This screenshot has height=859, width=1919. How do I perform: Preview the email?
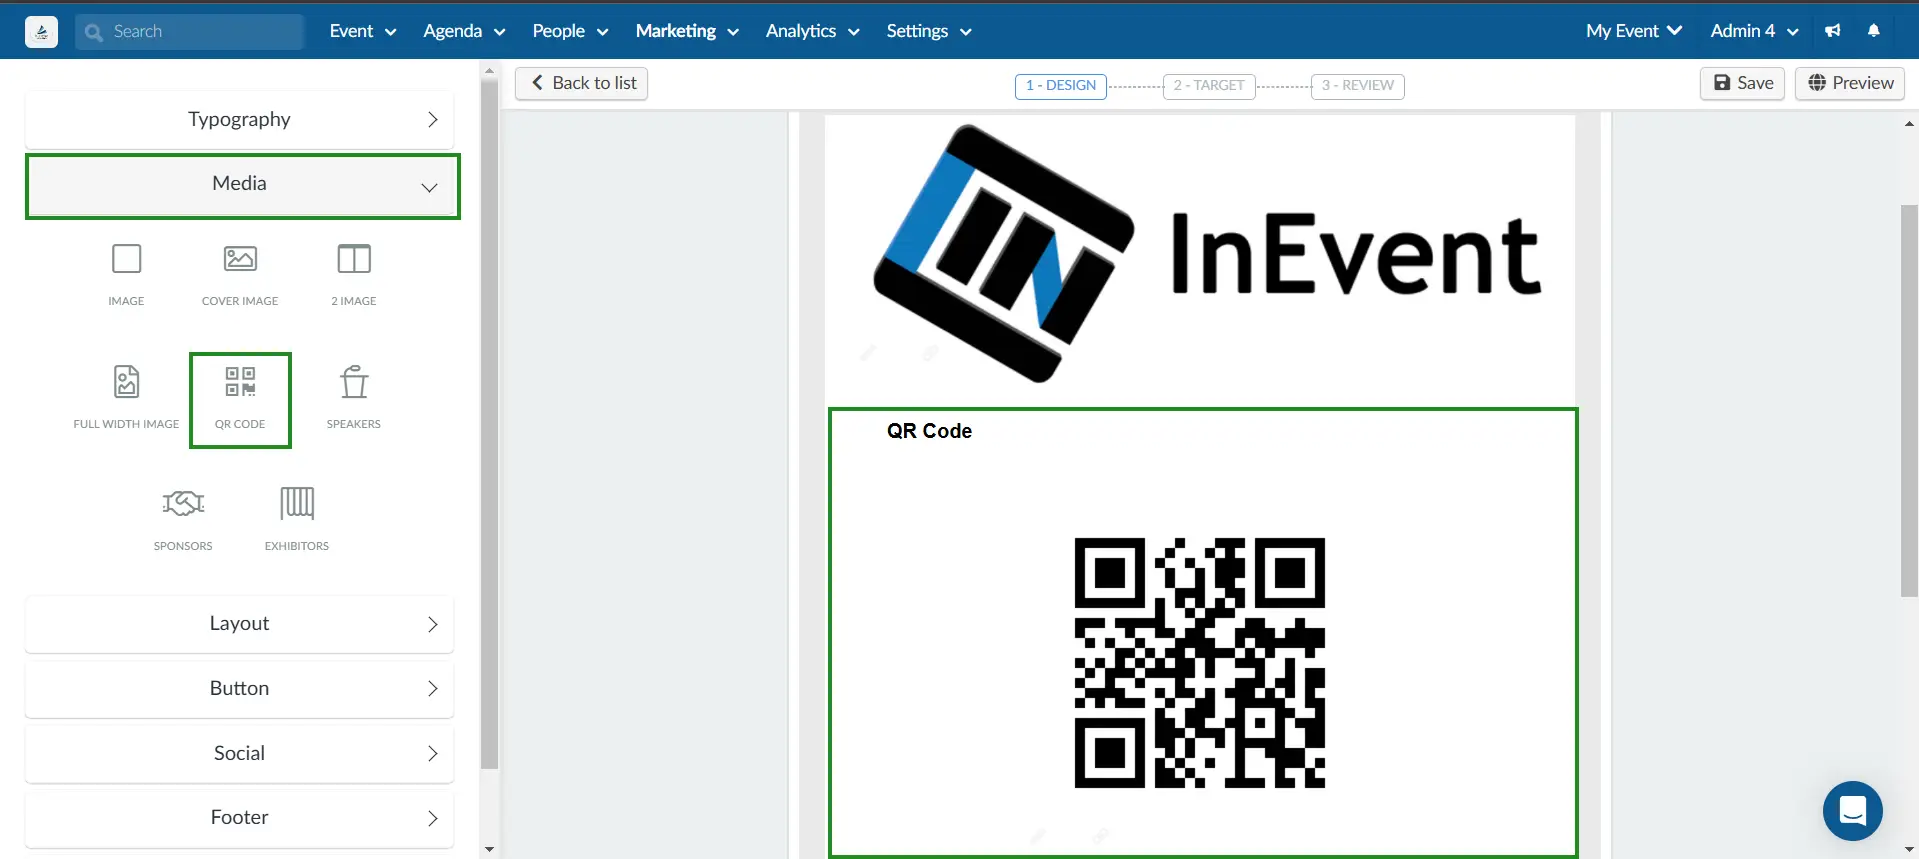pos(1850,83)
